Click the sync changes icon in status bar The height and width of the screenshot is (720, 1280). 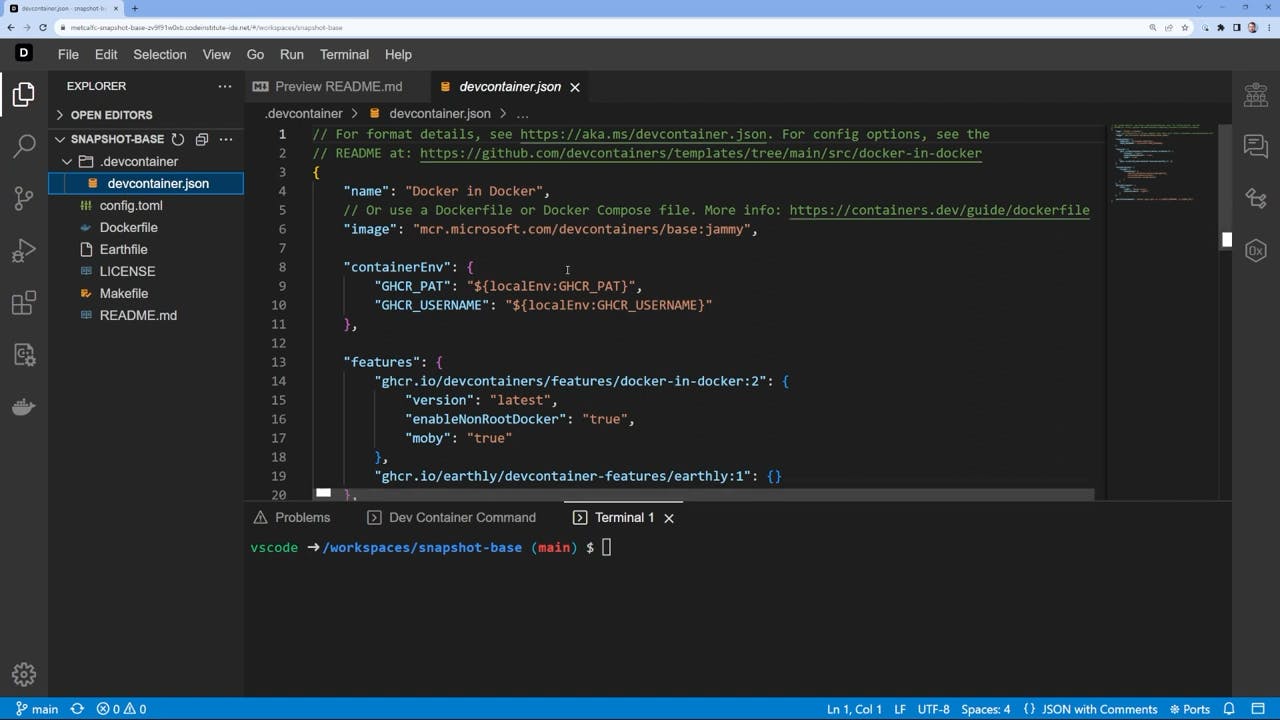point(77,709)
